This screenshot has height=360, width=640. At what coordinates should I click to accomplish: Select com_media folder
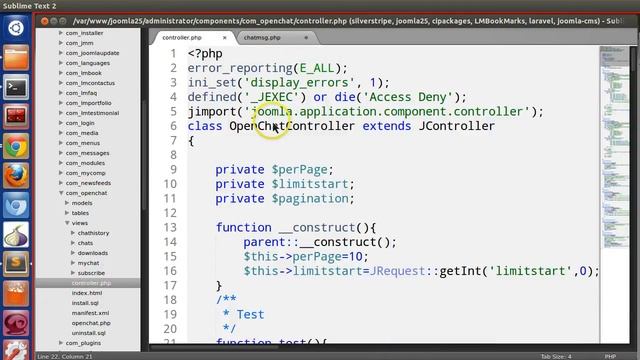(x=82, y=133)
